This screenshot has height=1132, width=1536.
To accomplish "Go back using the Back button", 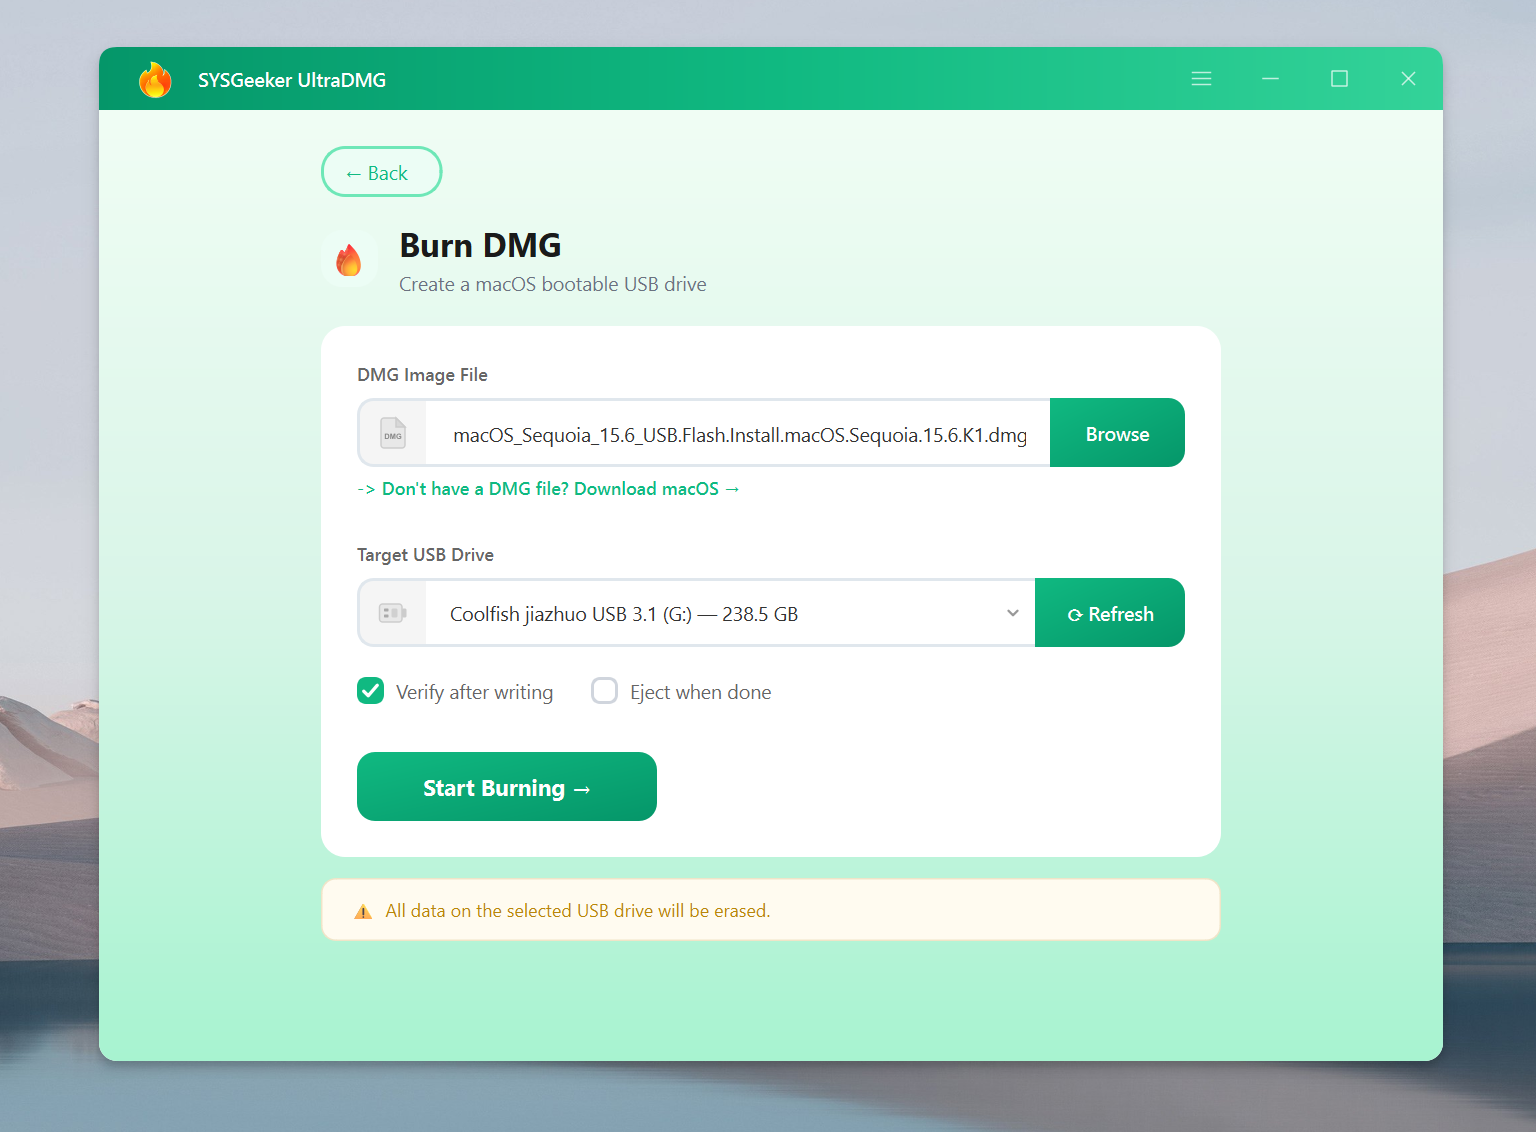I will coord(381,172).
